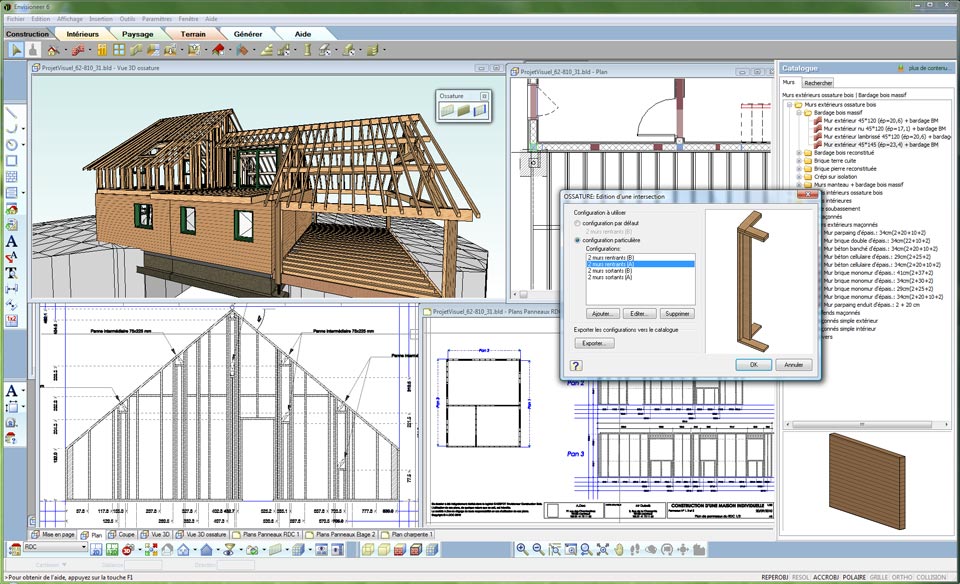Click the large text 'A' tool

[12, 241]
